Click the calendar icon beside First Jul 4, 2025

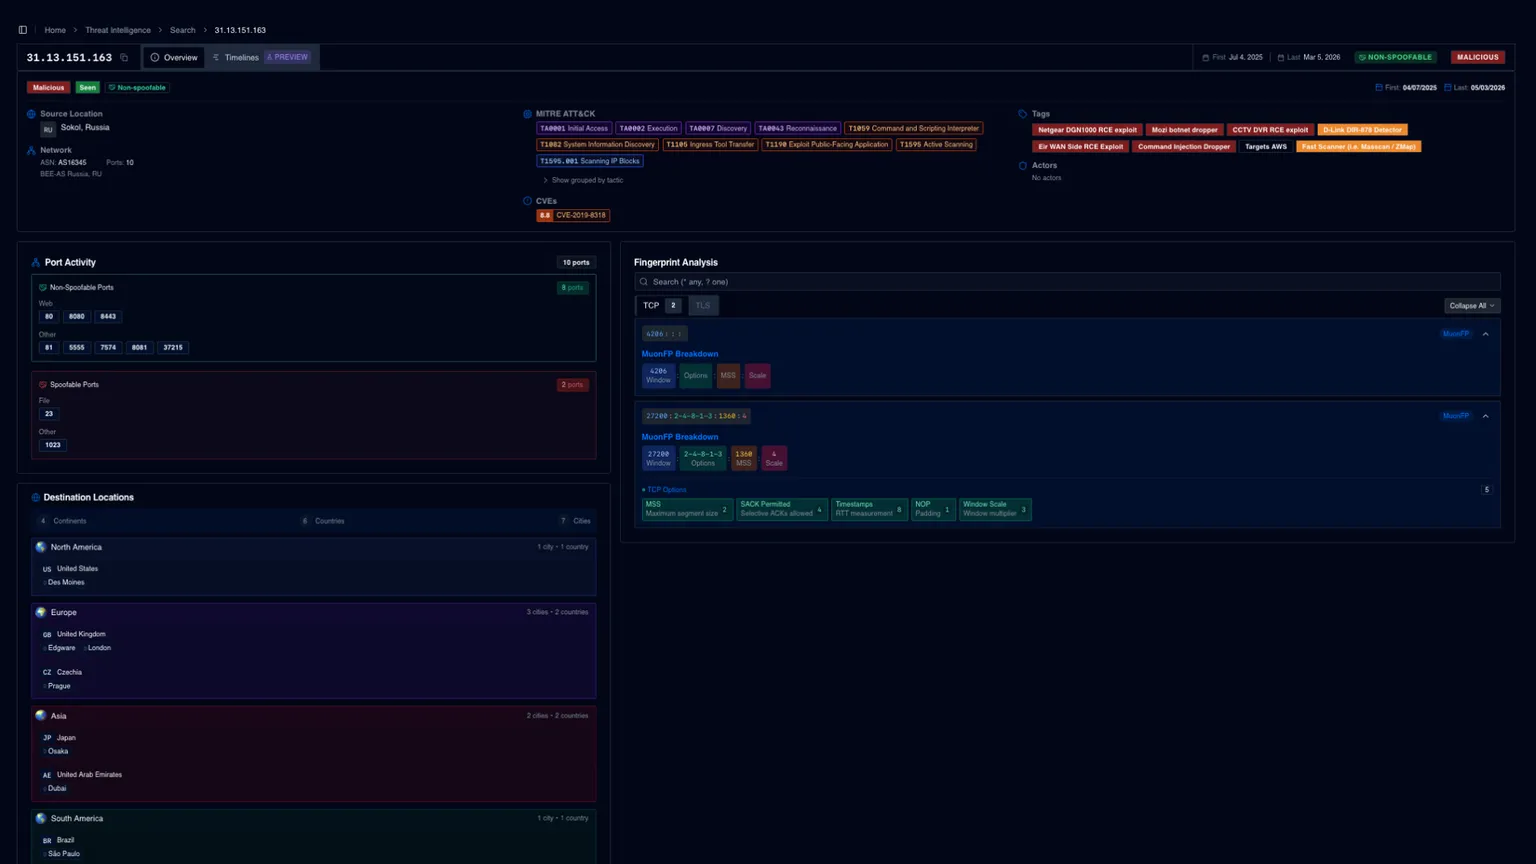(x=1206, y=57)
